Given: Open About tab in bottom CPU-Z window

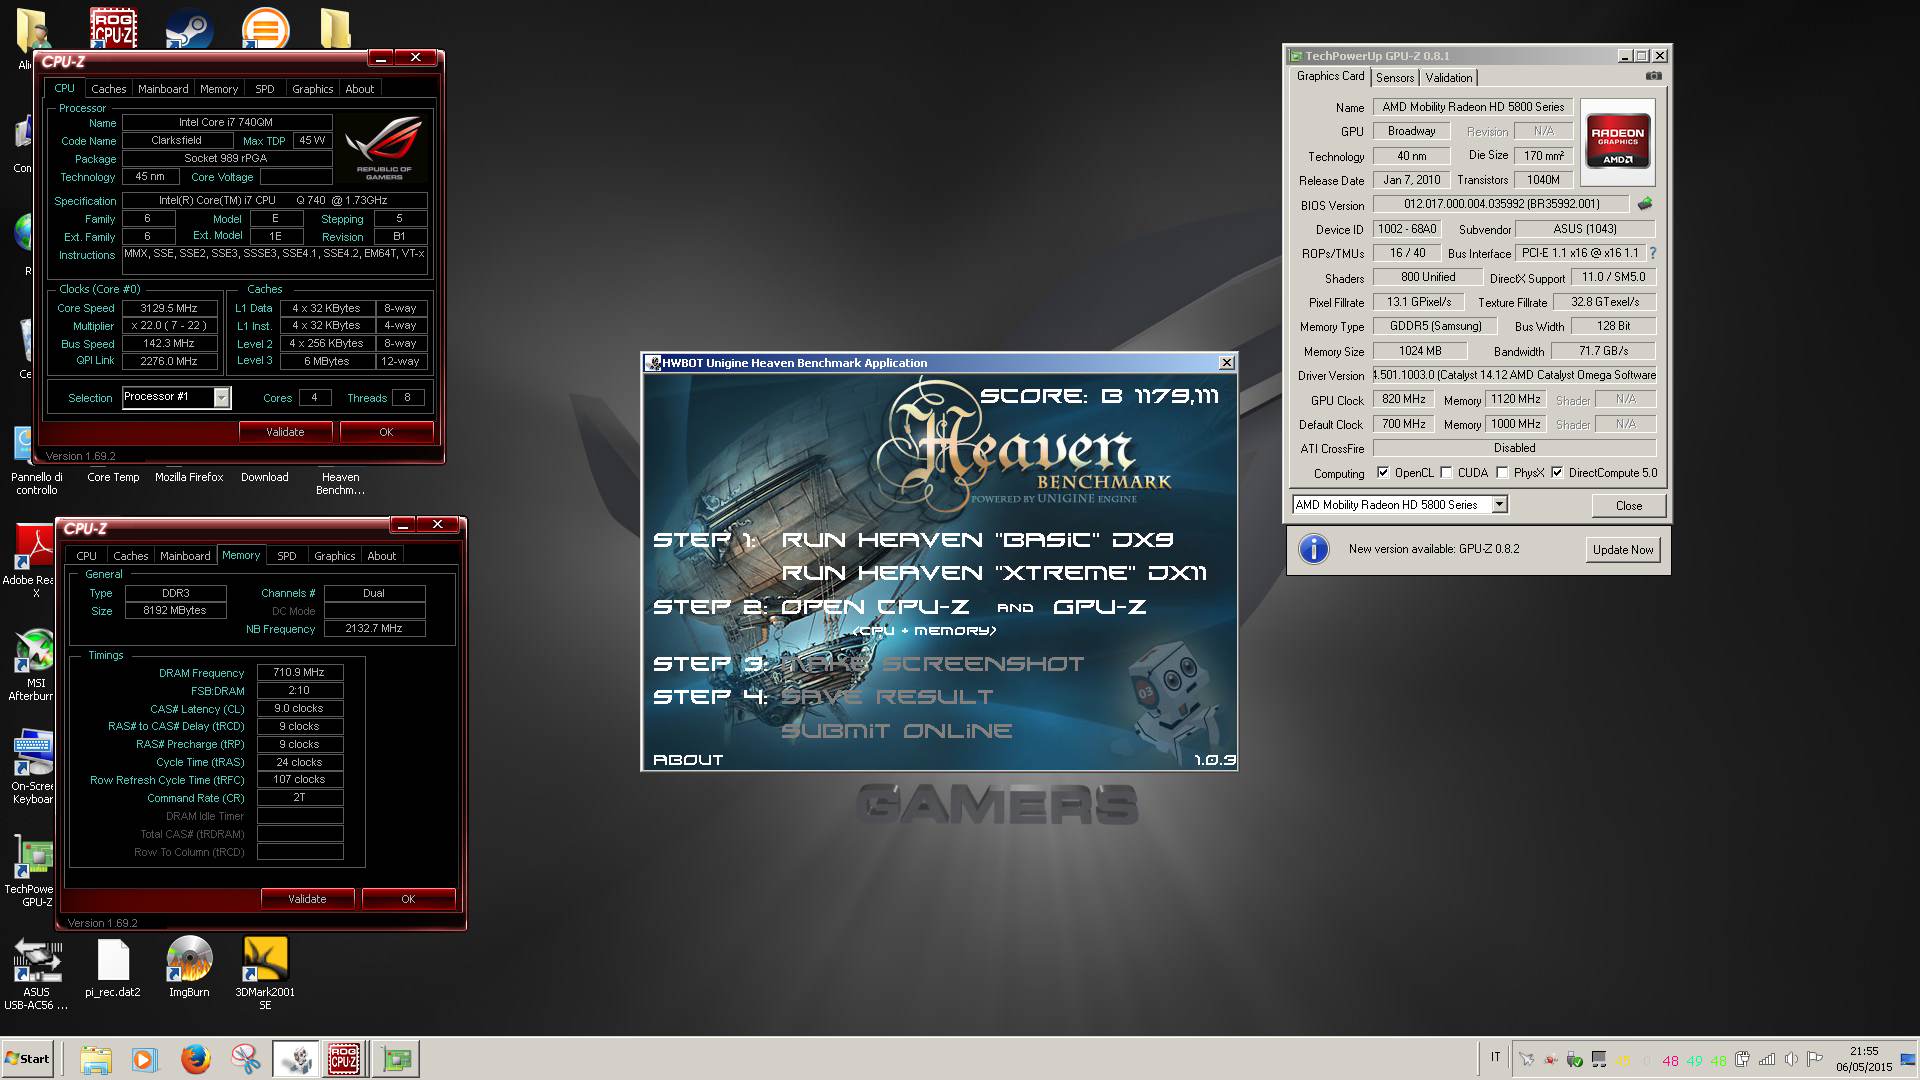Looking at the screenshot, I should [381, 556].
